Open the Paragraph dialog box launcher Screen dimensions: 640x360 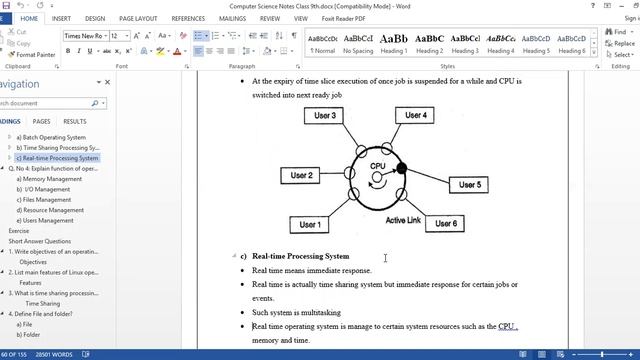pyautogui.click(x=298, y=66)
